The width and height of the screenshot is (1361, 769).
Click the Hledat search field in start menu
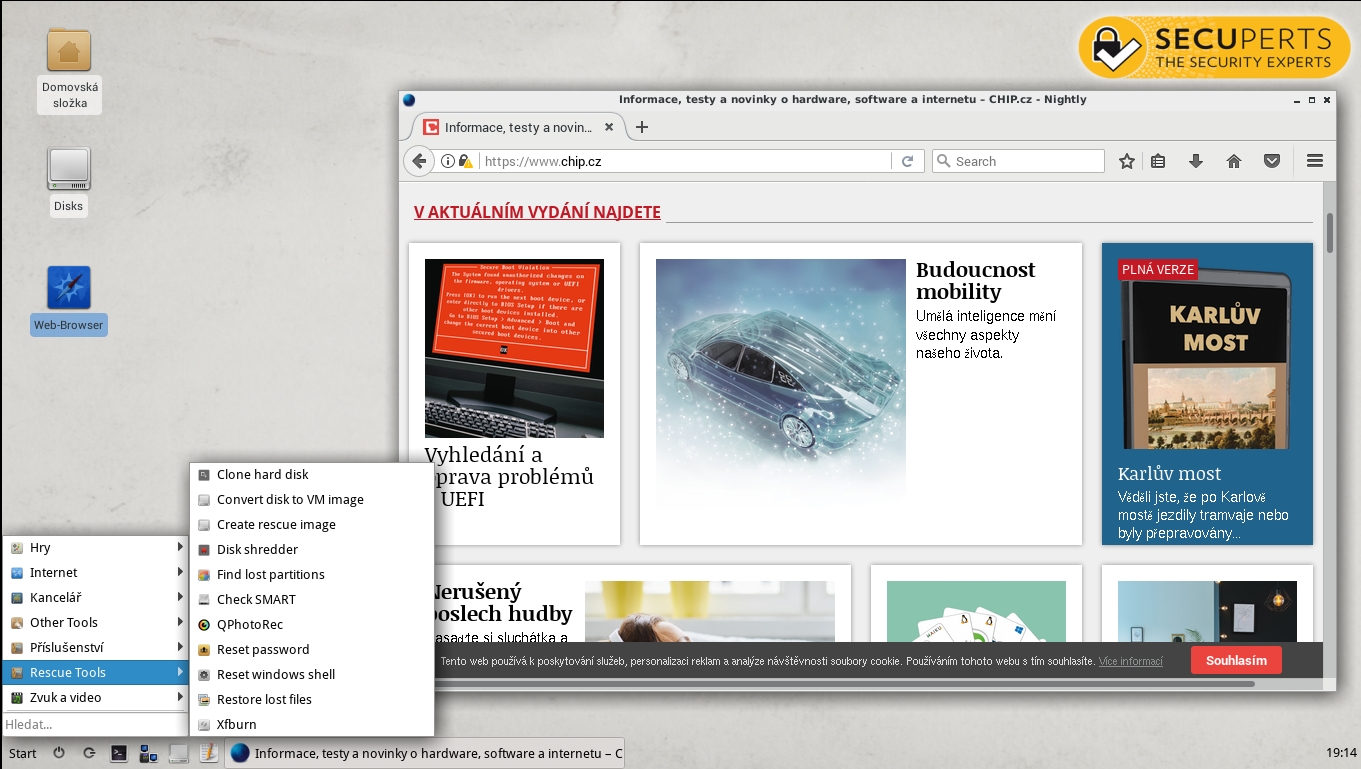(x=96, y=724)
